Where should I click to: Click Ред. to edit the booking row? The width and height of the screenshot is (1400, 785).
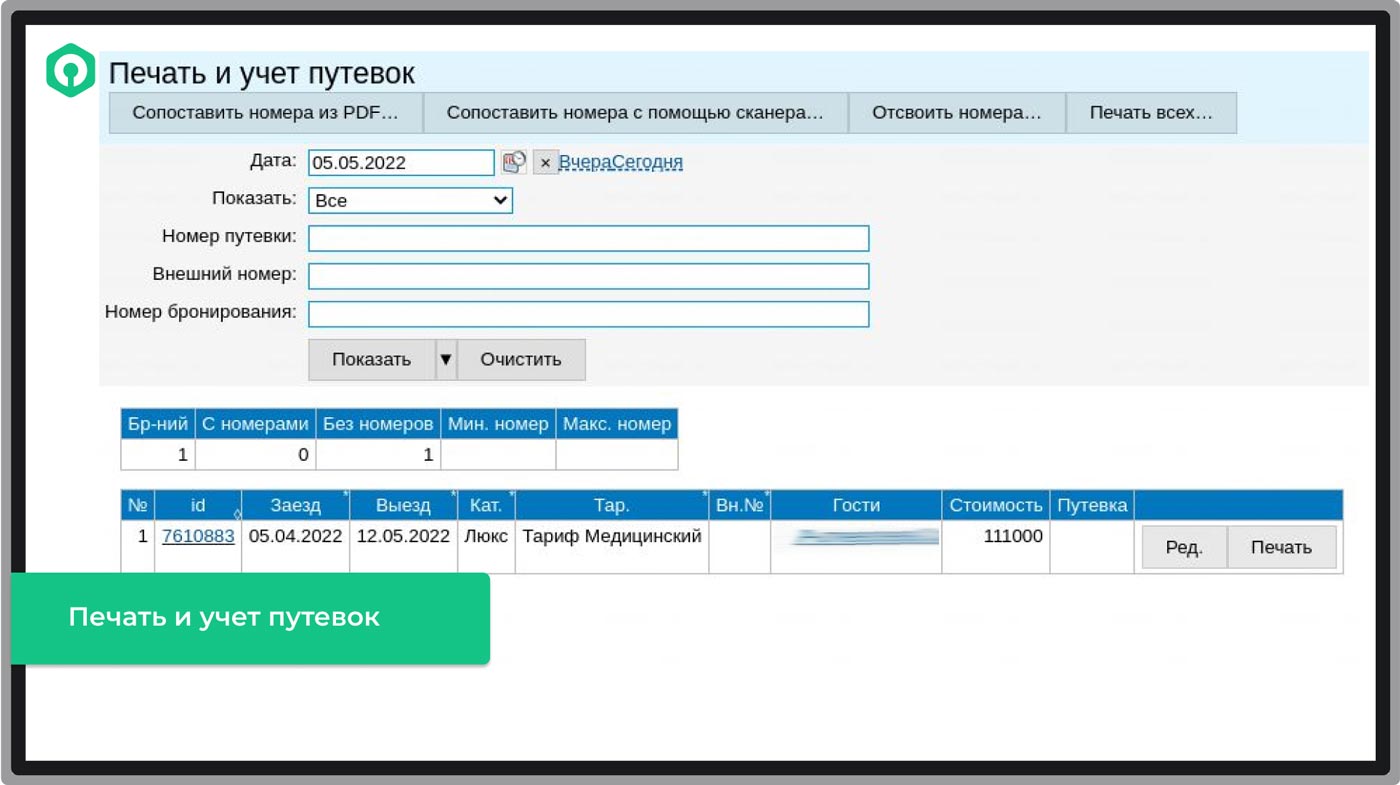[x=1184, y=547]
